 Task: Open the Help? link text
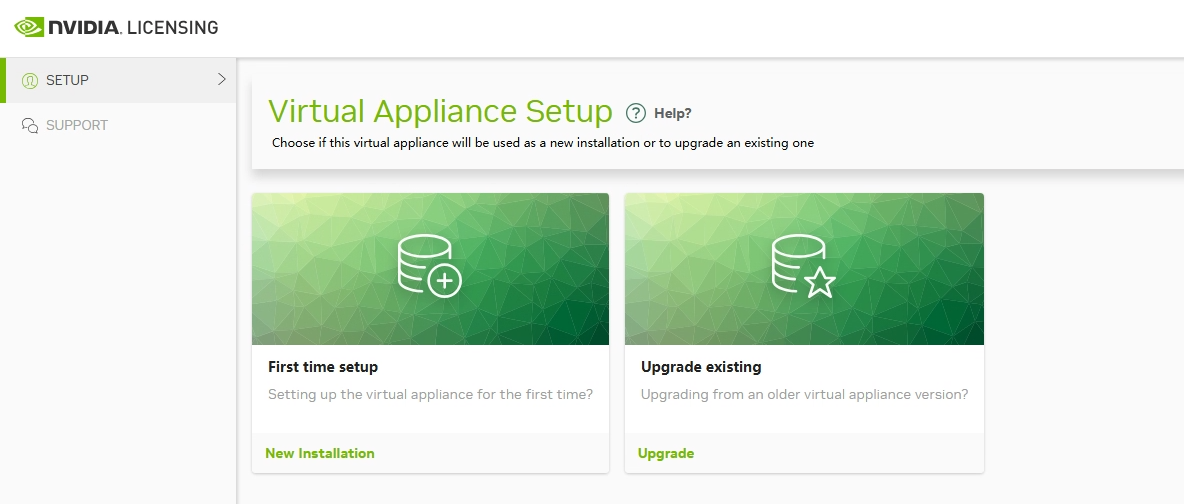(672, 113)
